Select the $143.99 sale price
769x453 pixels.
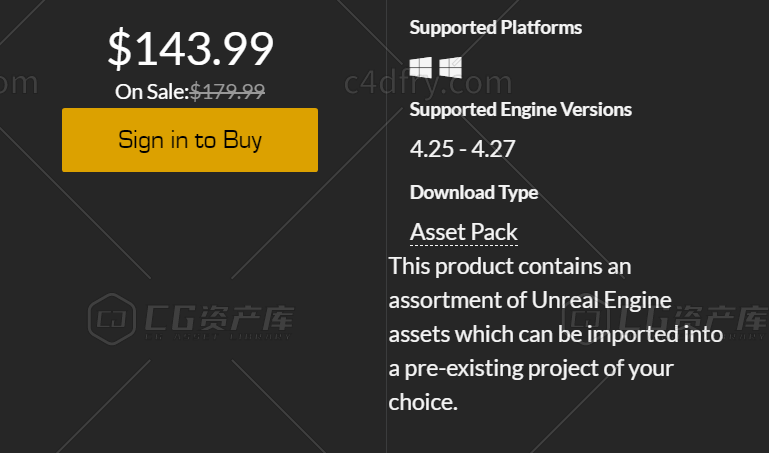pyautogui.click(x=190, y=48)
